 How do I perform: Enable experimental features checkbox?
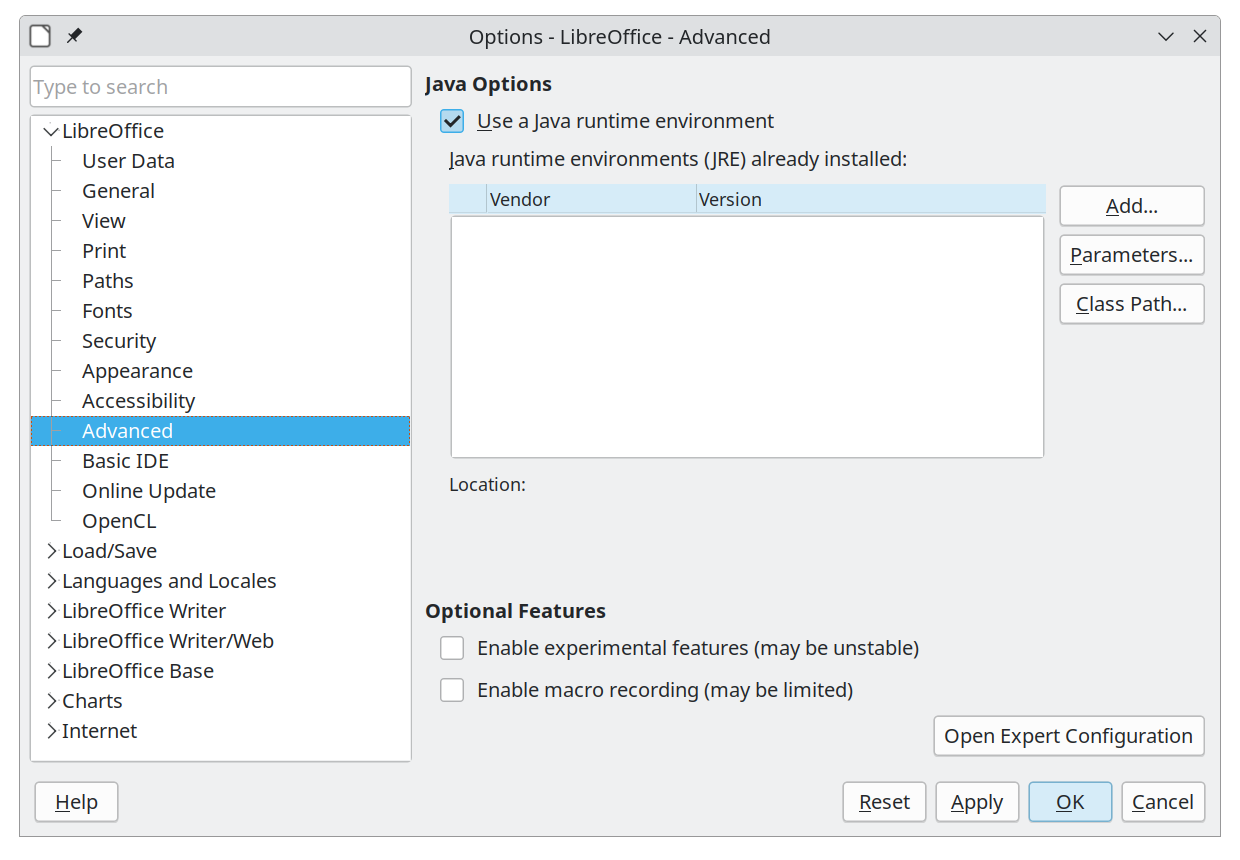pos(451,647)
